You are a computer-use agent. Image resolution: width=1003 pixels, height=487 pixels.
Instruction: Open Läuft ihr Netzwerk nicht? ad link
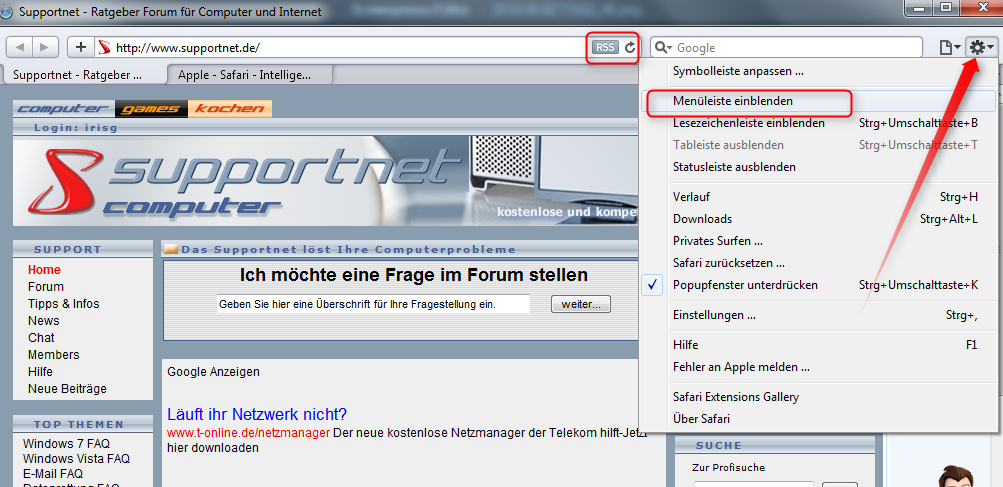click(257, 414)
